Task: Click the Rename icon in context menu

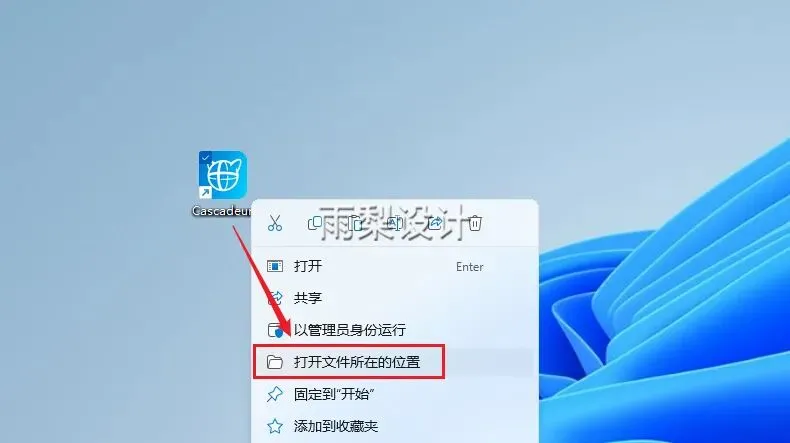Action: coord(394,223)
